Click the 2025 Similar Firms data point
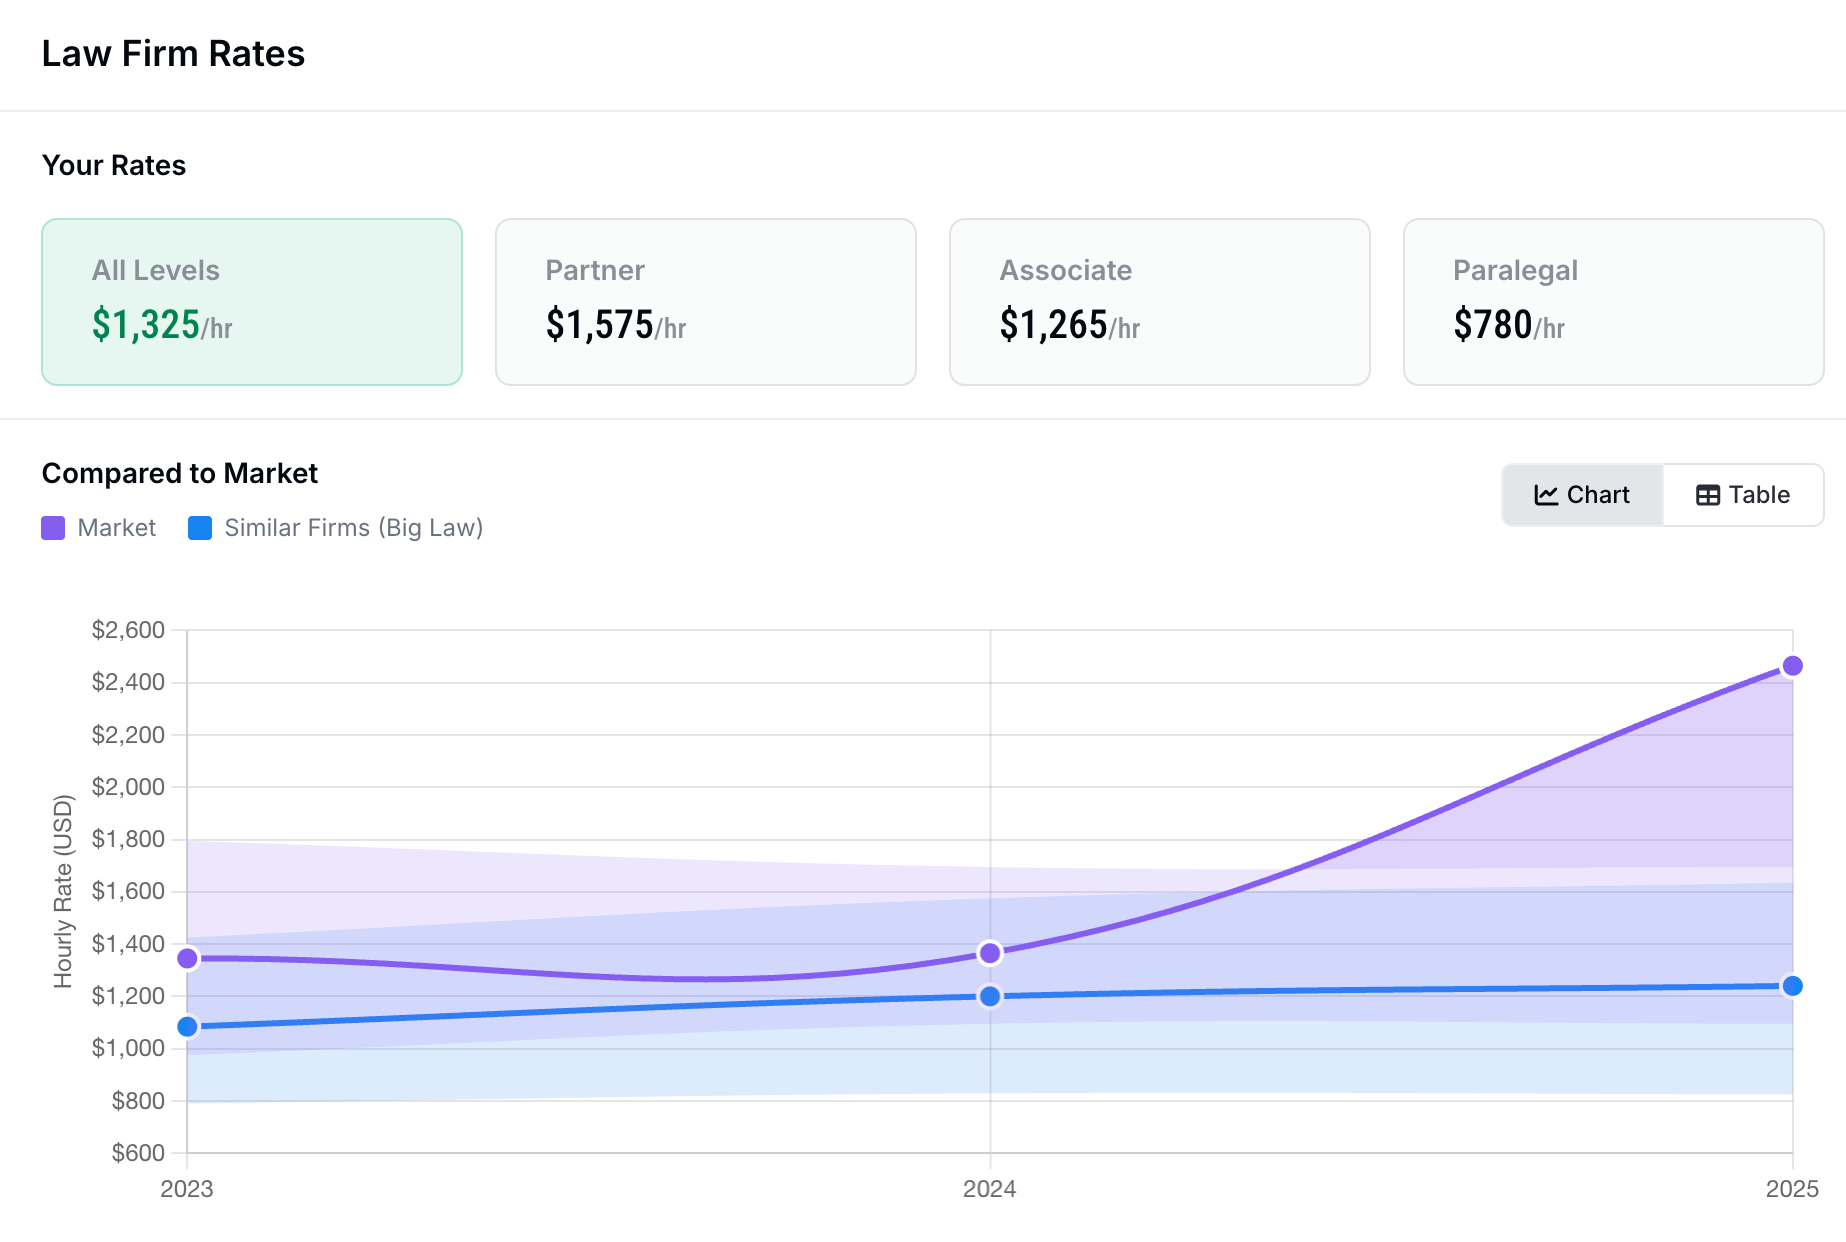The image size is (1846, 1242). [x=1792, y=986]
